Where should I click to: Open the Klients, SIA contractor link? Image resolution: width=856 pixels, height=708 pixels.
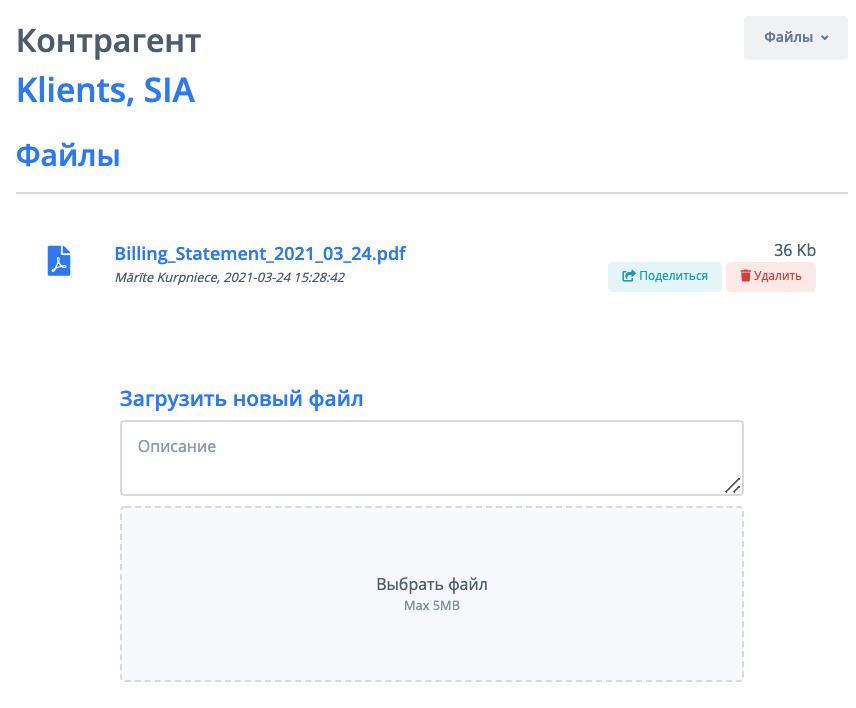[106, 90]
